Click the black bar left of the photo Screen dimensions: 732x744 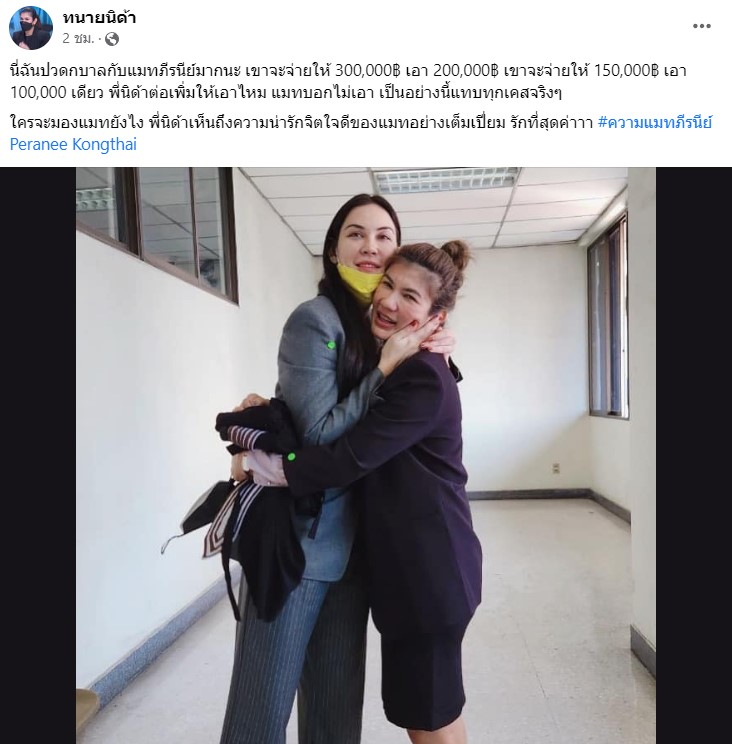(38, 456)
